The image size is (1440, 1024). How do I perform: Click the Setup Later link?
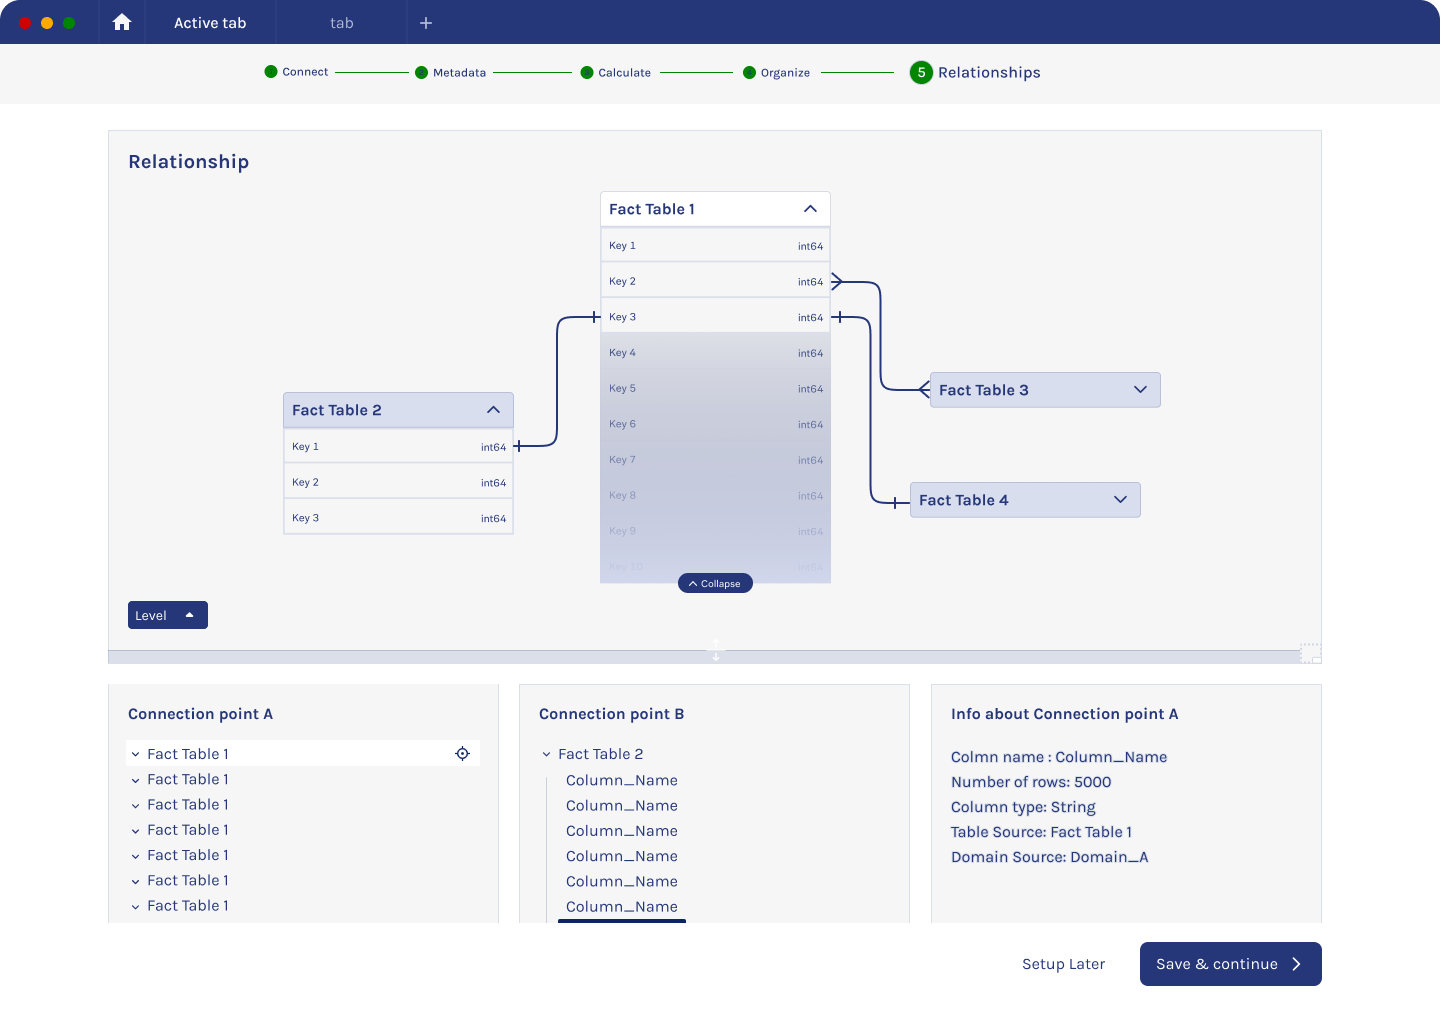pos(1063,964)
